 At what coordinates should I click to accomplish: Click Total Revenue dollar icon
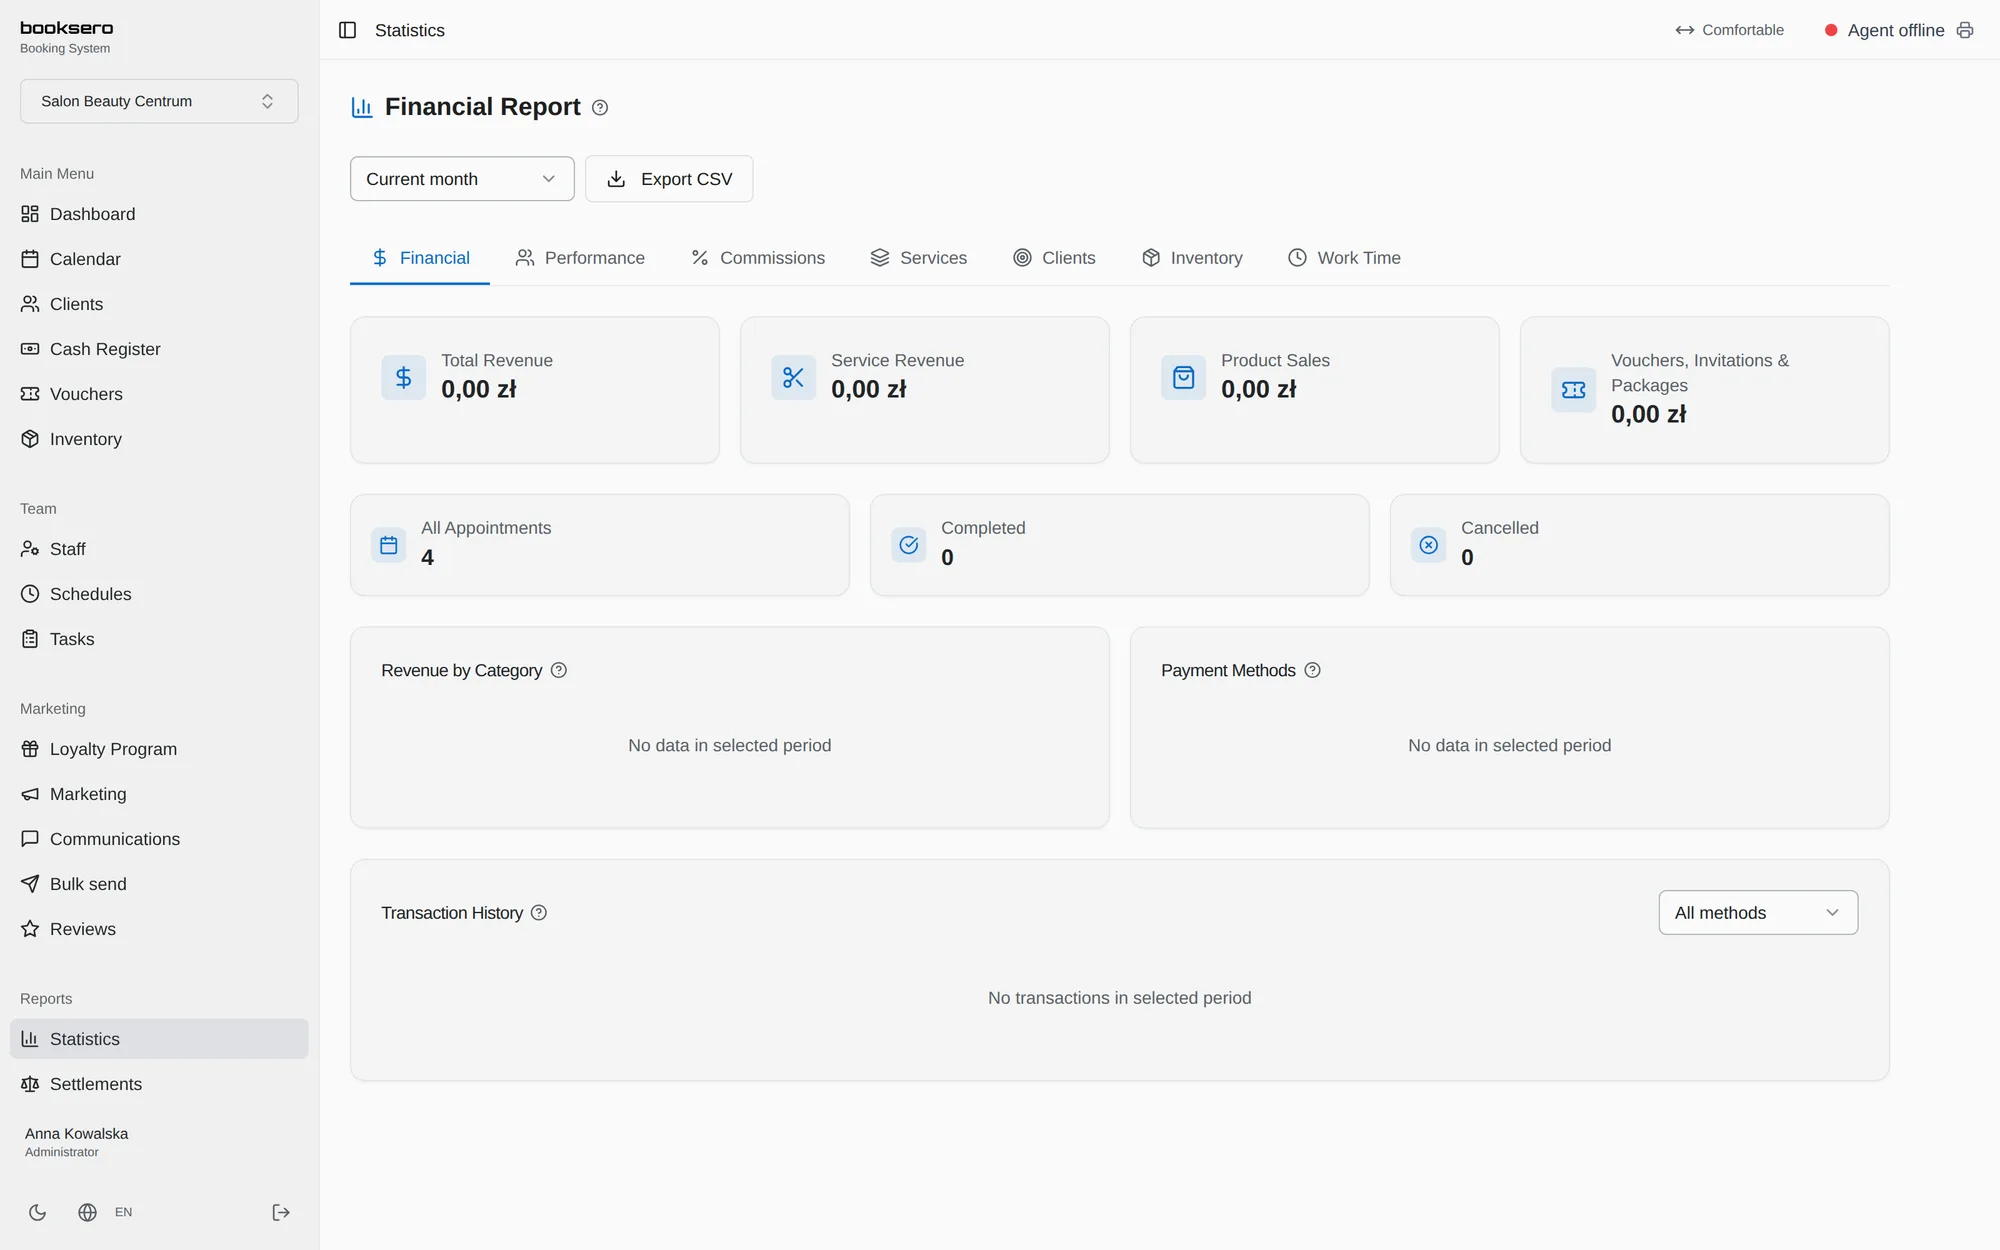[x=404, y=377]
